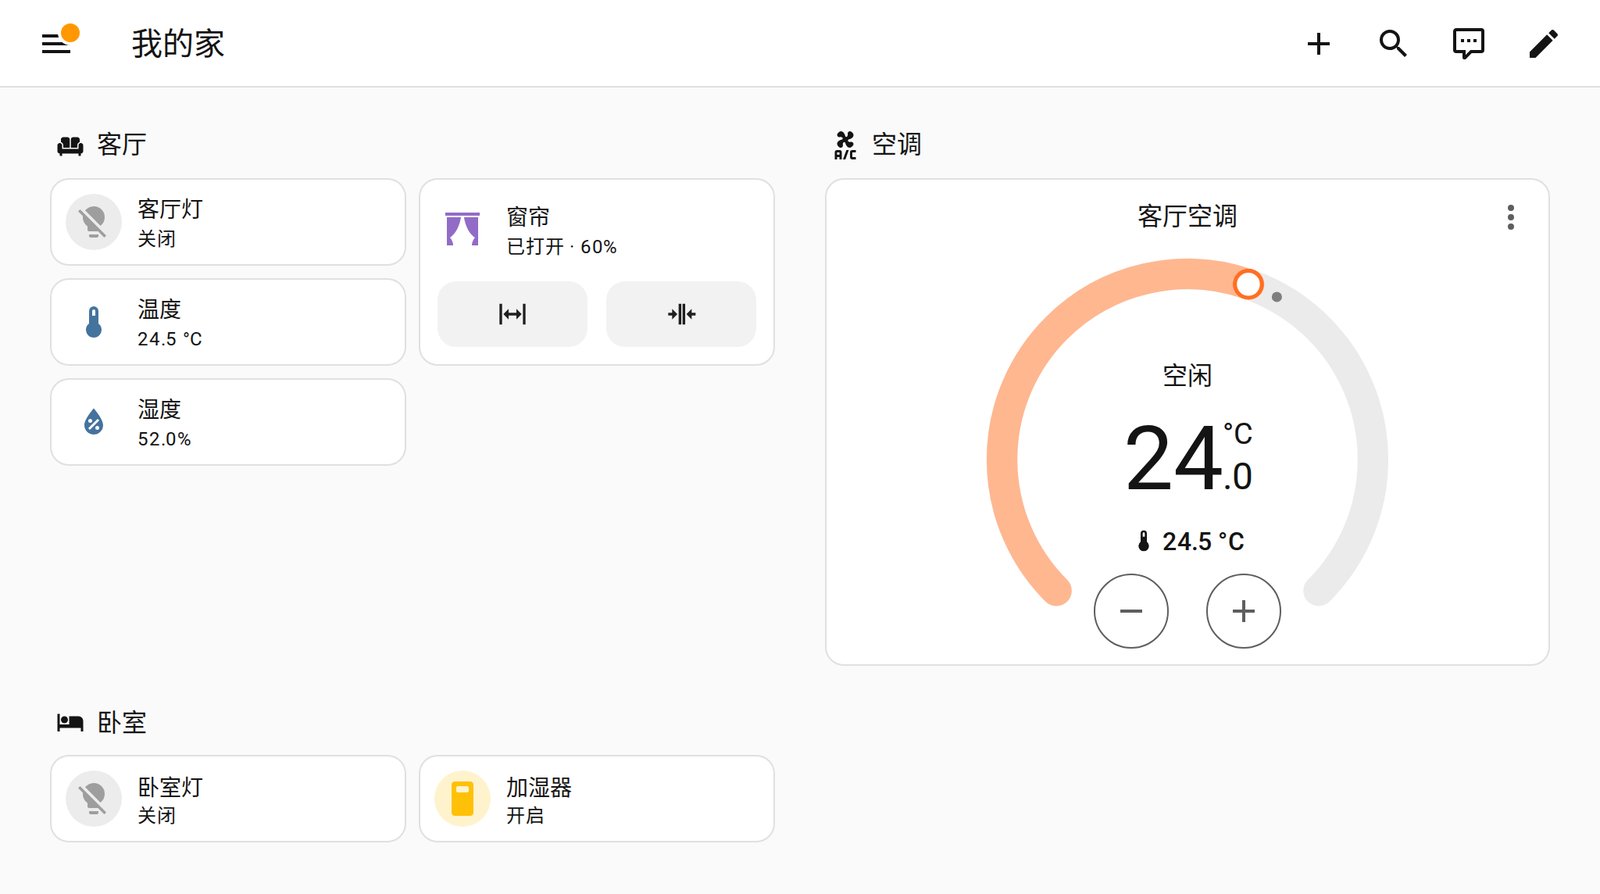This screenshot has width=1600, height=894.
Task: Toggle the 客厅灯 light icon
Action: coord(94,222)
